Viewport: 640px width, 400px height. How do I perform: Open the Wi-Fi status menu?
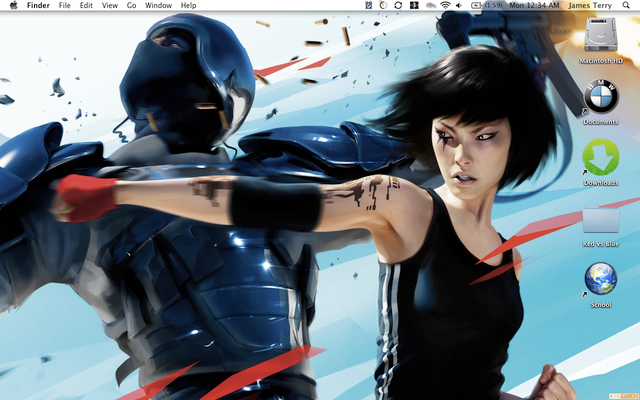point(445,5)
